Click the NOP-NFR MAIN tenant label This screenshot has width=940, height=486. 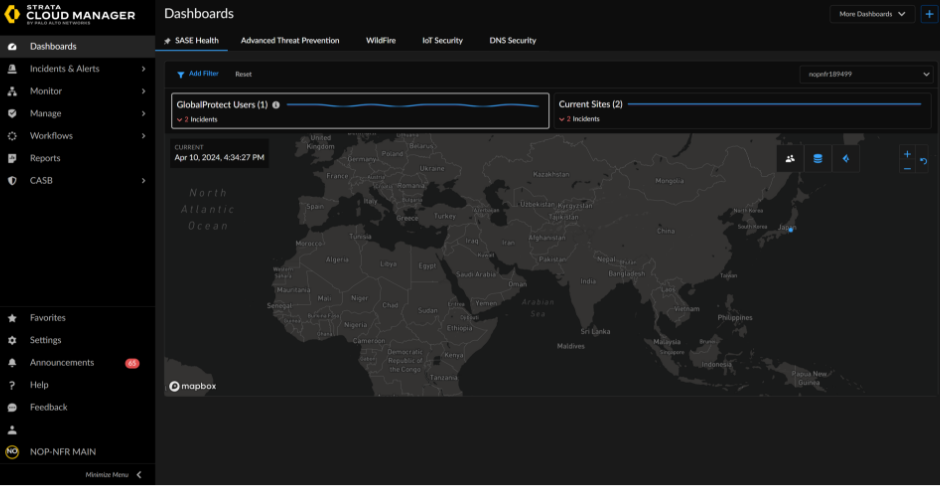click(x=63, y=452)
